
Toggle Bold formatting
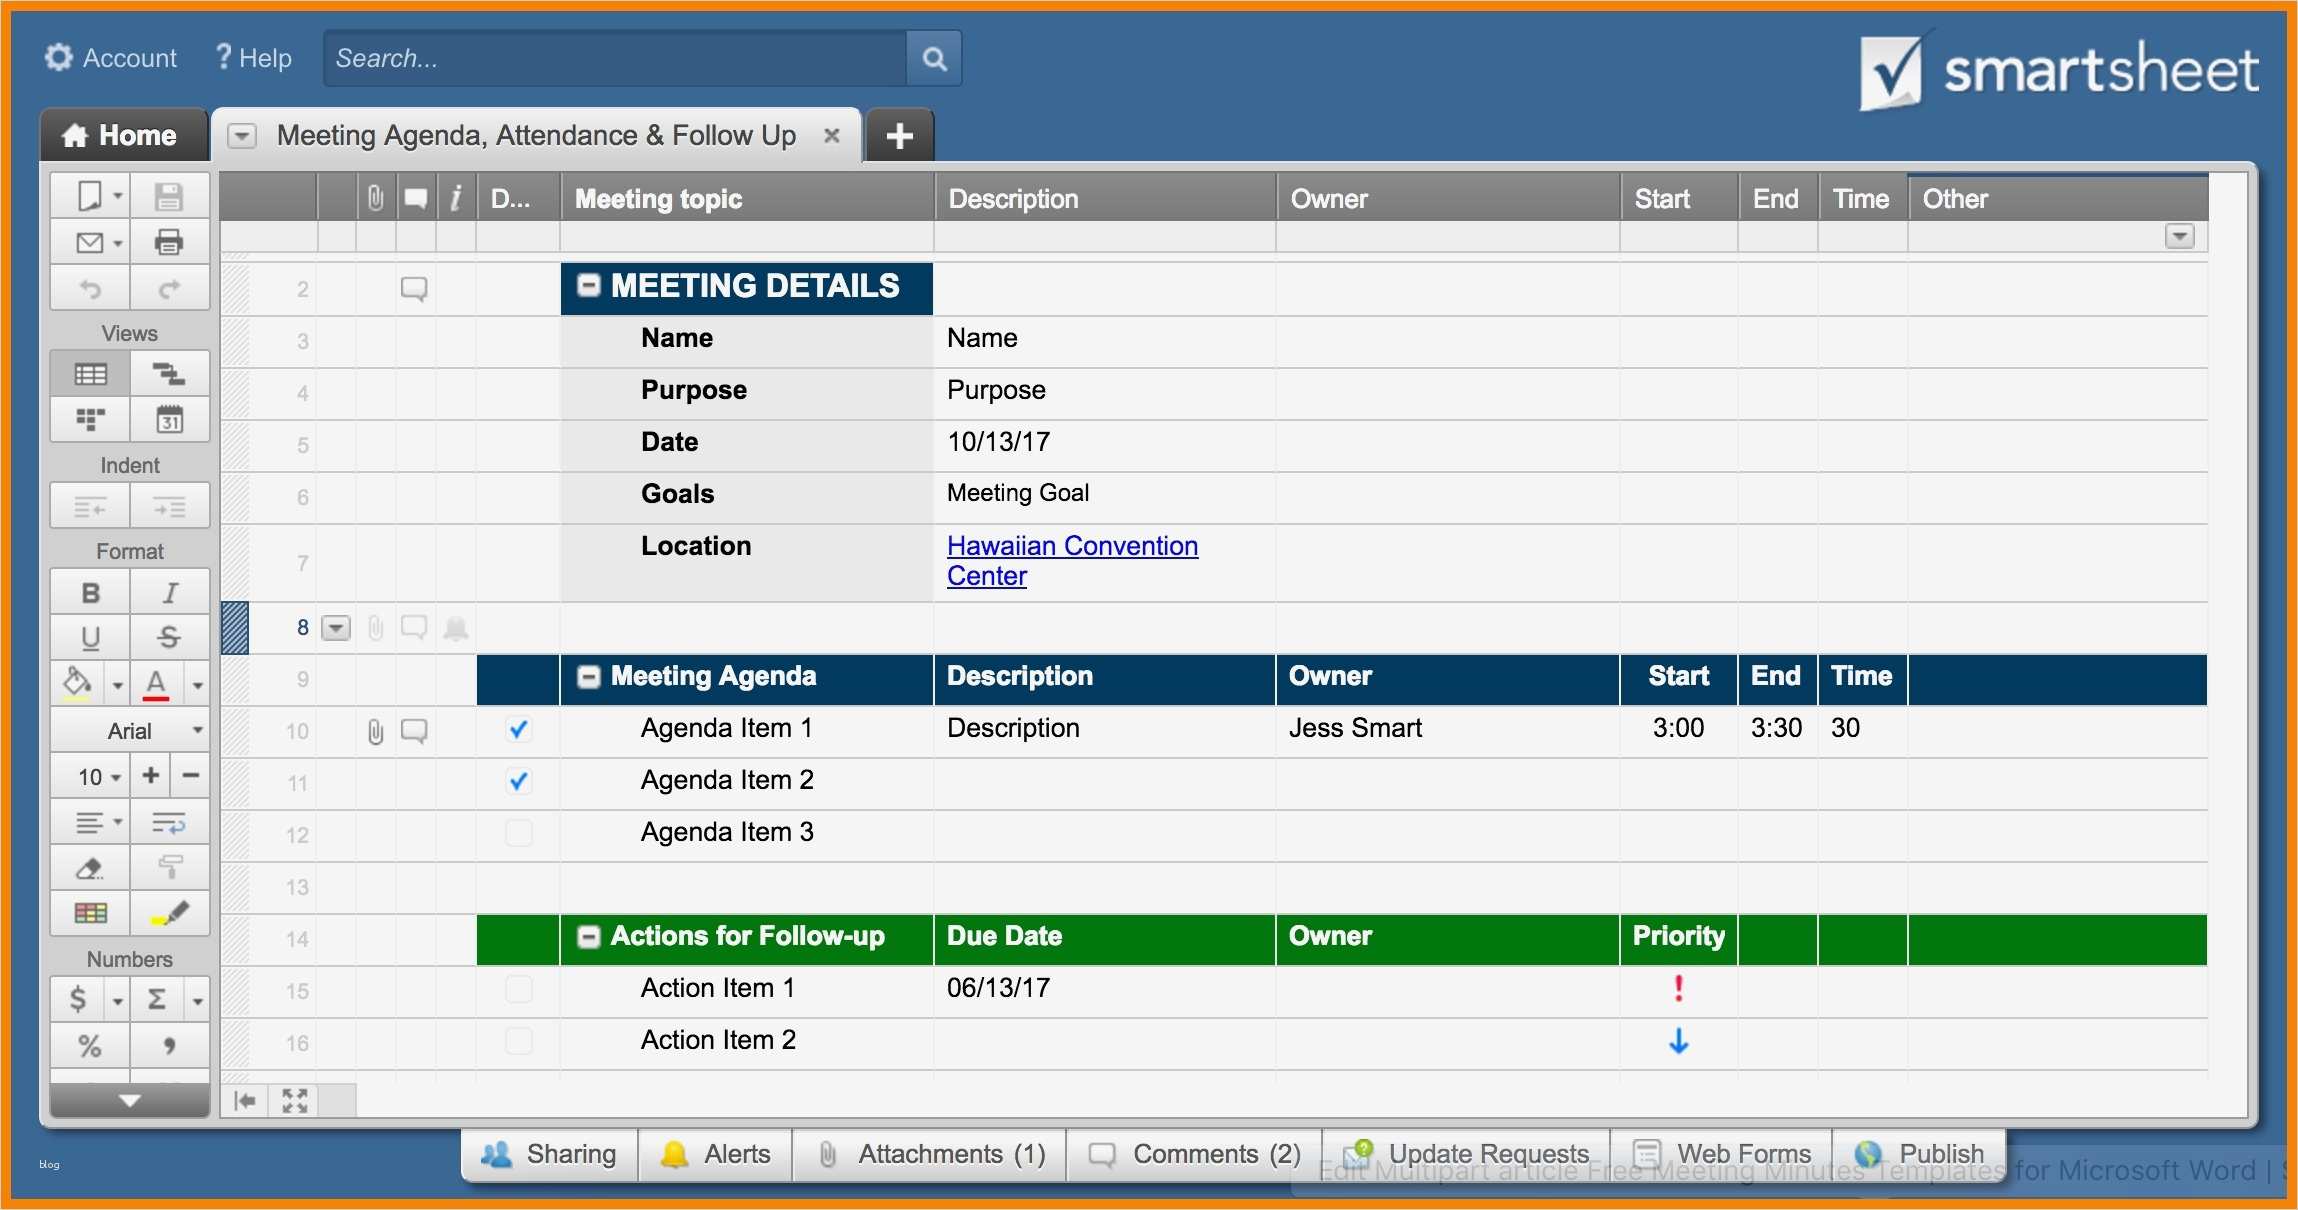tap(90, 593)
